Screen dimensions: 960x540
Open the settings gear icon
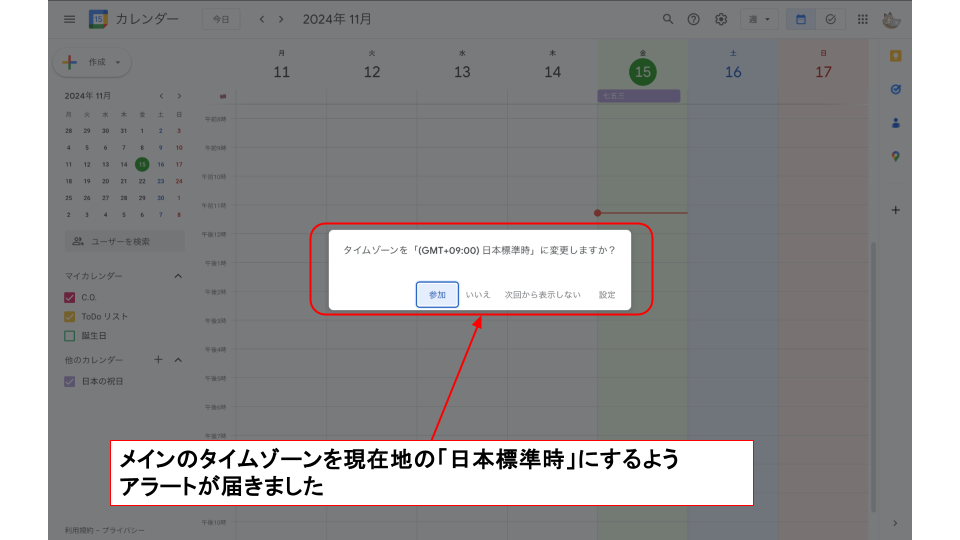click(721, 19)
